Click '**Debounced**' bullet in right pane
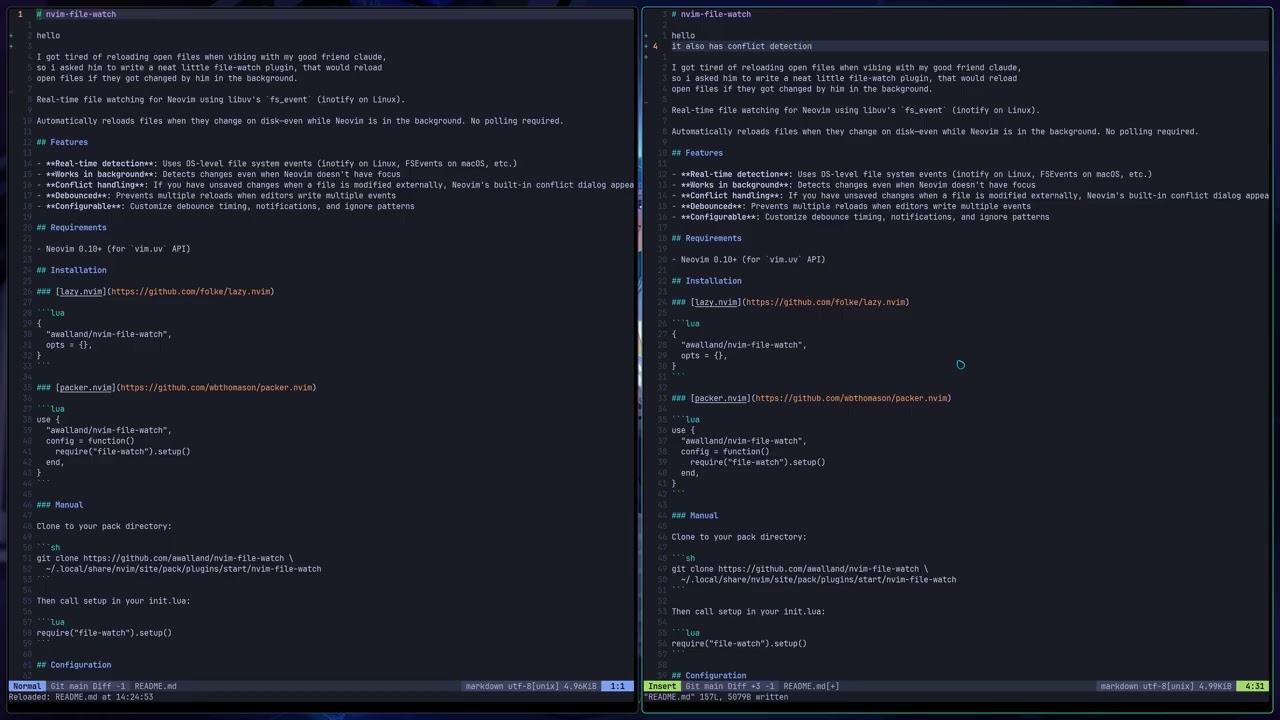This screenshot has width=1280, height=720. point(851,206)
